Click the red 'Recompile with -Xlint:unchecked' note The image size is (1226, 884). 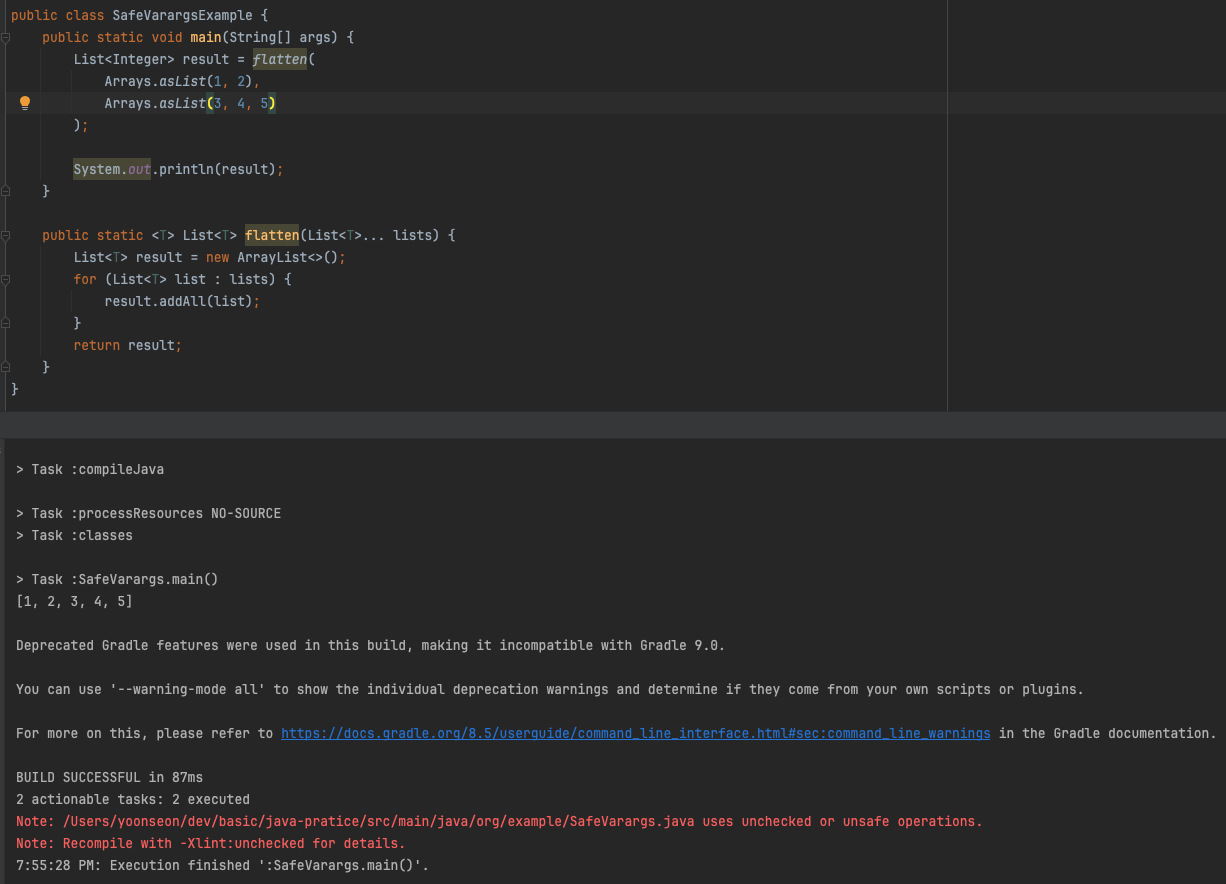[210, 843]
